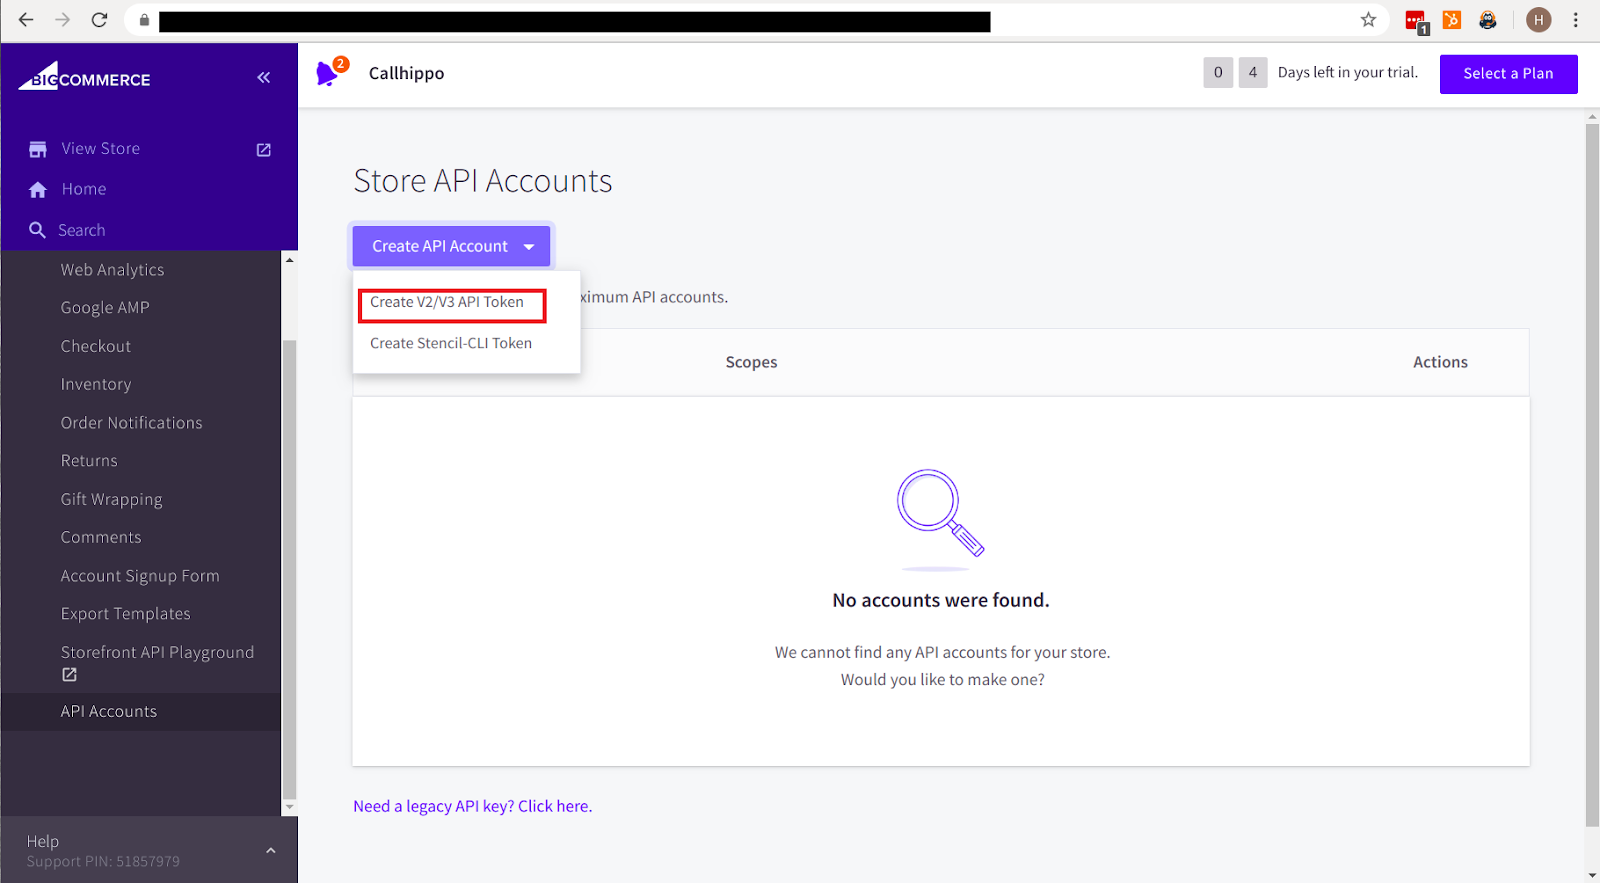Bookmark page with the star icon
This screenshot has width=1600, height=883.
click(x=1368, y=20)
